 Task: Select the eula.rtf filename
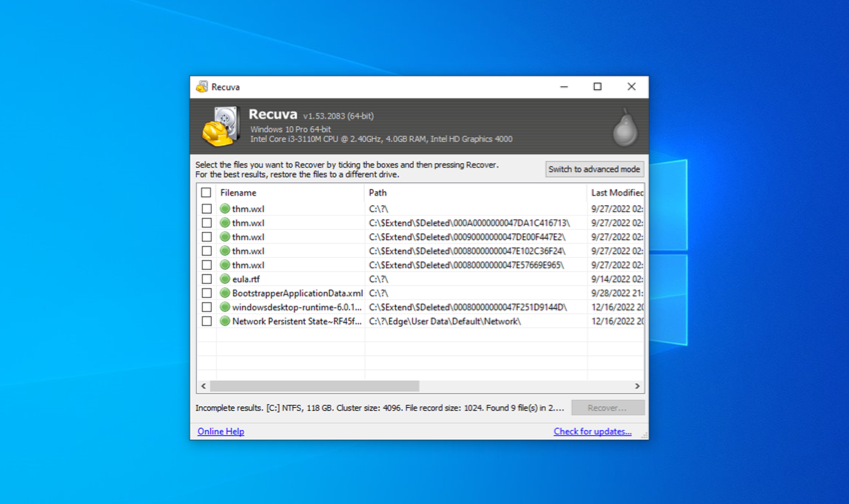click(246, 279)
